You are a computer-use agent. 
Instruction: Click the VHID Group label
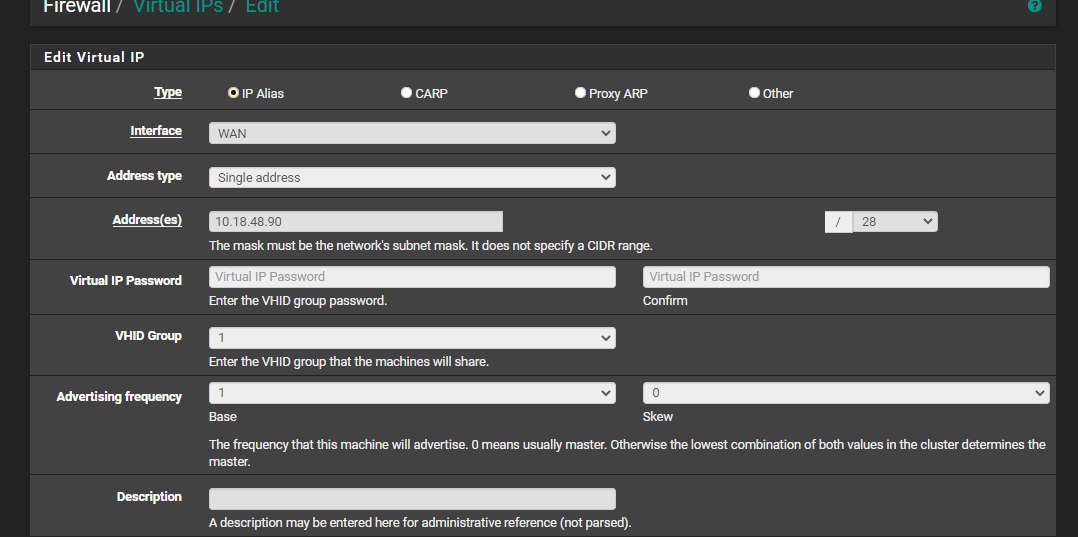148,336
